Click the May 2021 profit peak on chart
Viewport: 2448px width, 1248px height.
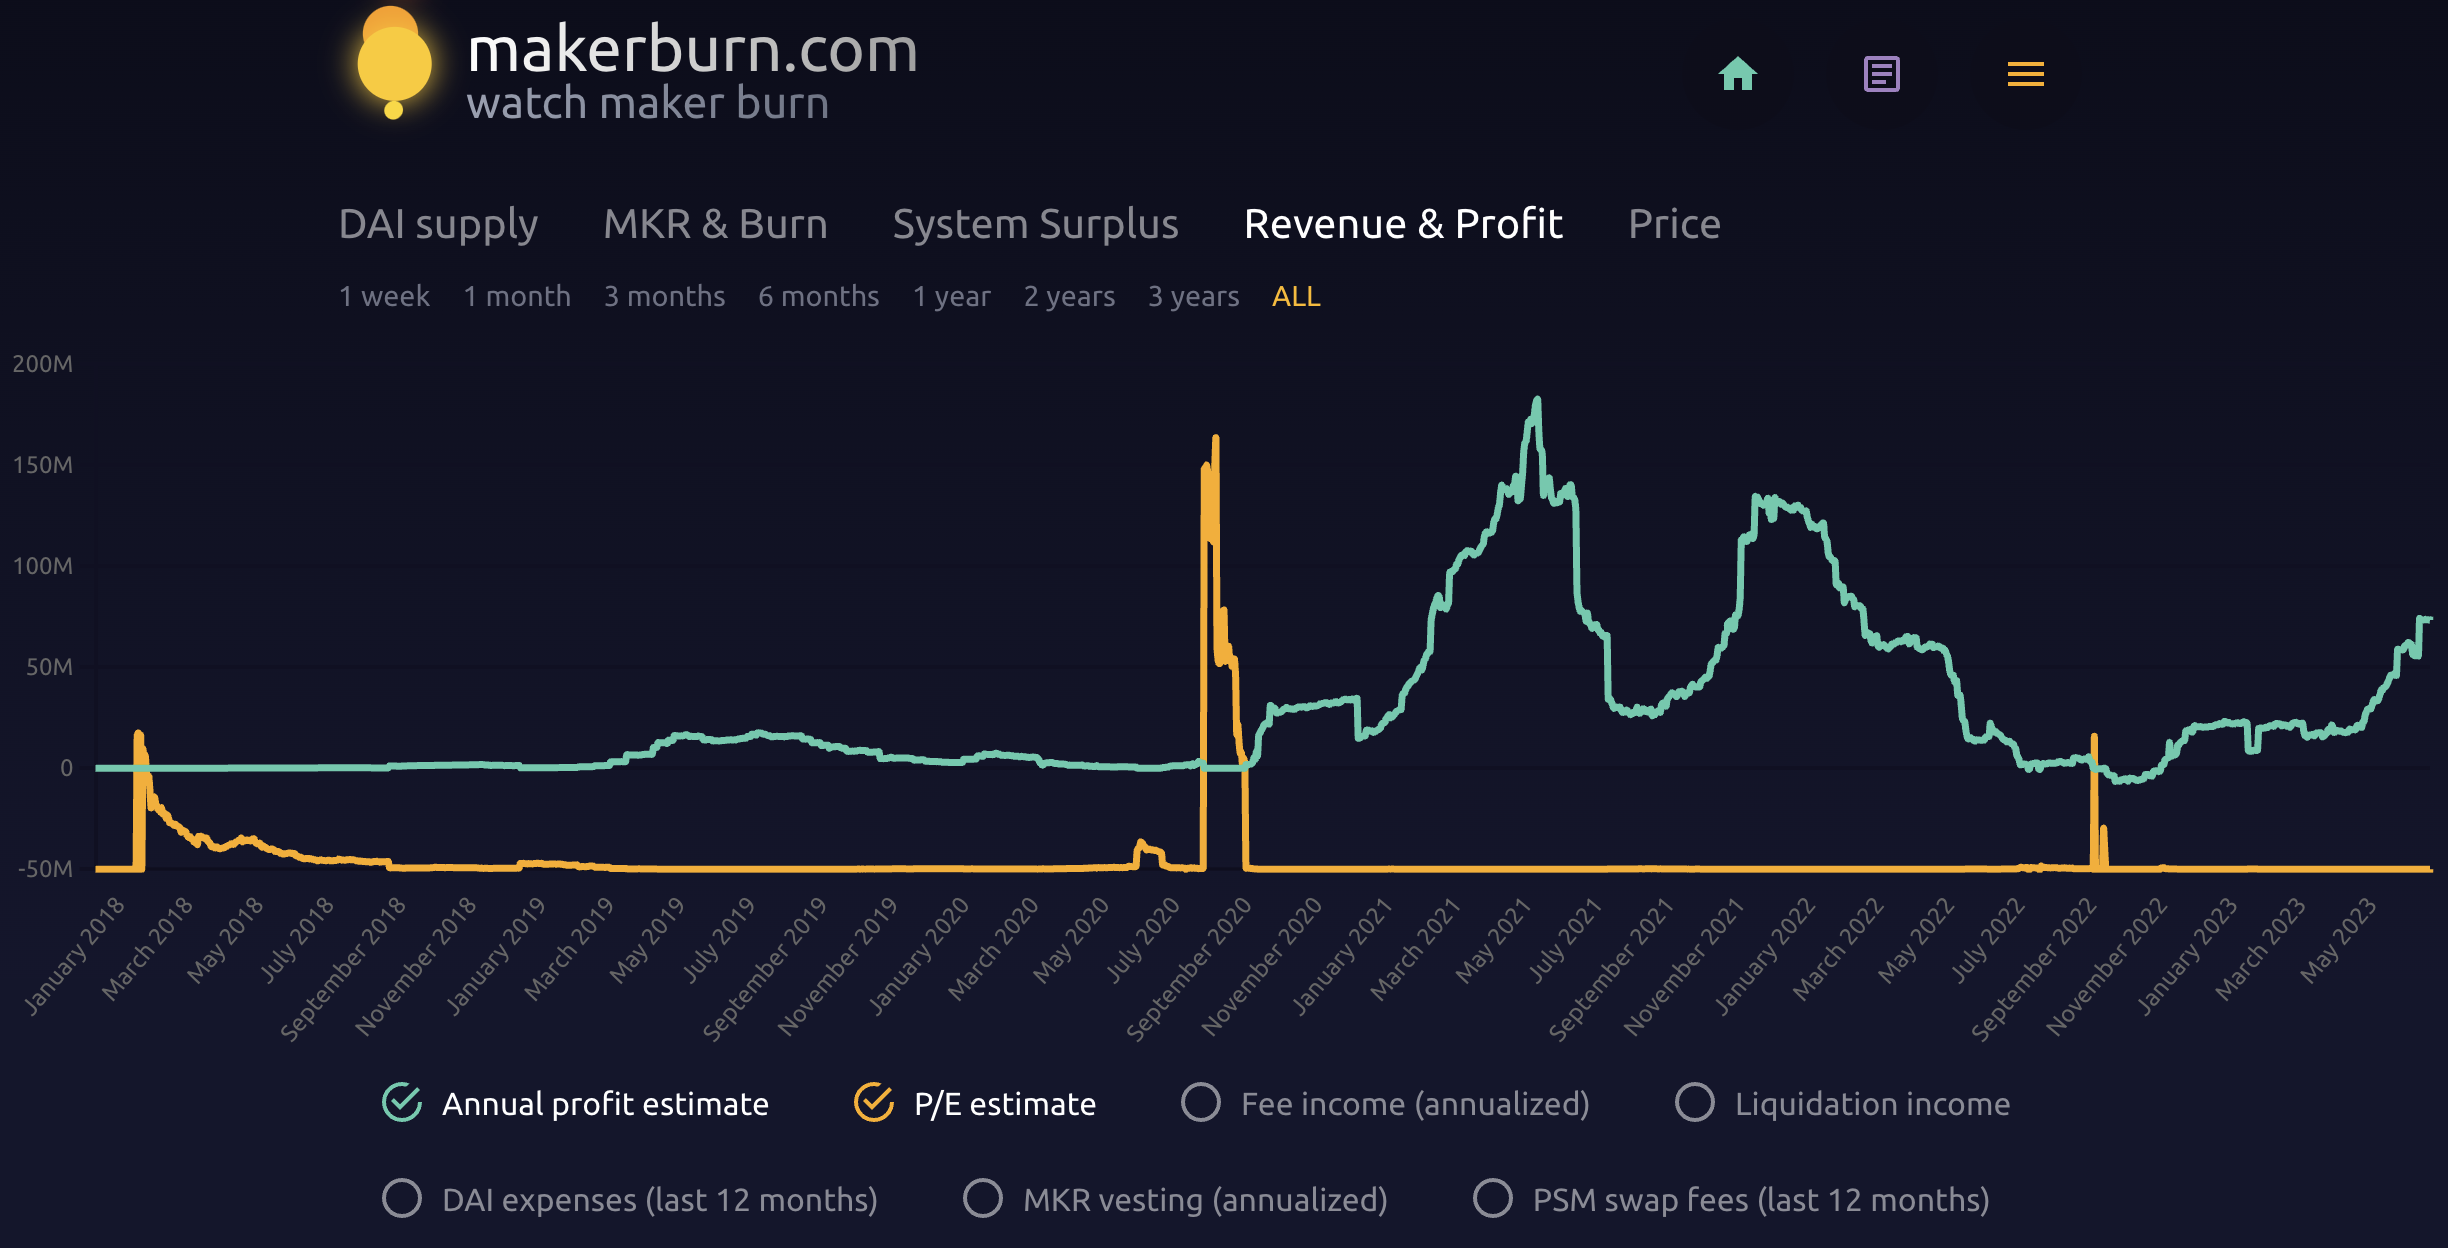point(1537,401)
